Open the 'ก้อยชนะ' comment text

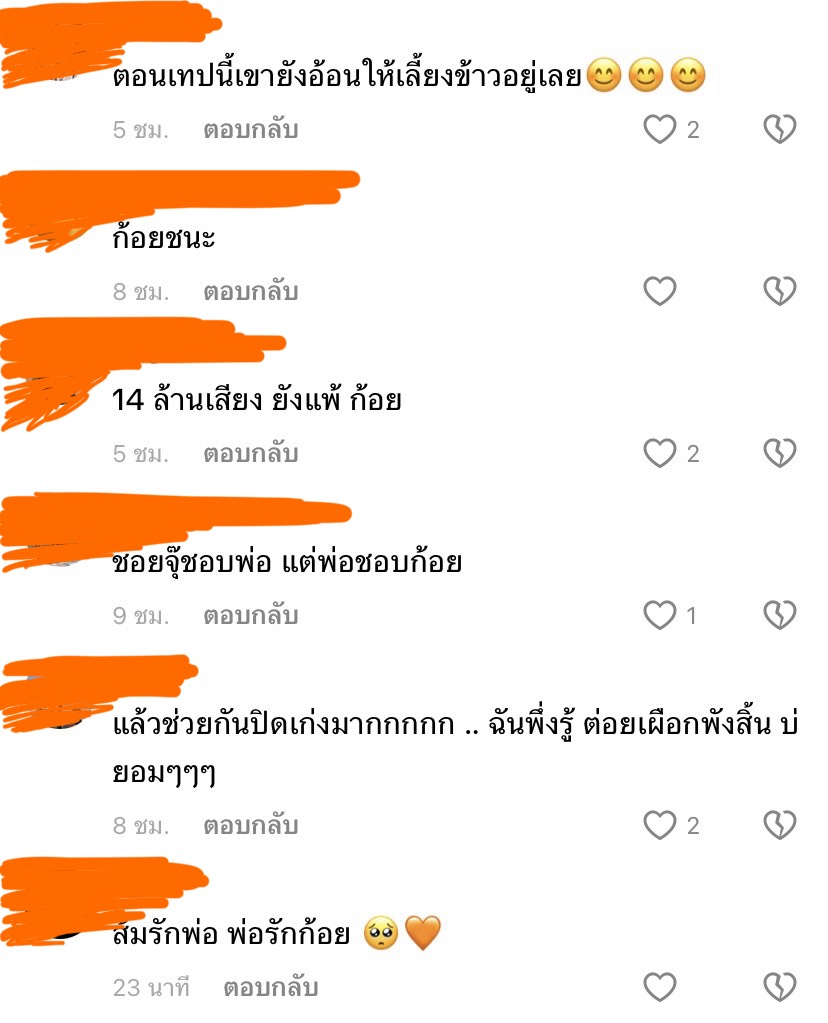pyautogui.click(x=163, y=236)
